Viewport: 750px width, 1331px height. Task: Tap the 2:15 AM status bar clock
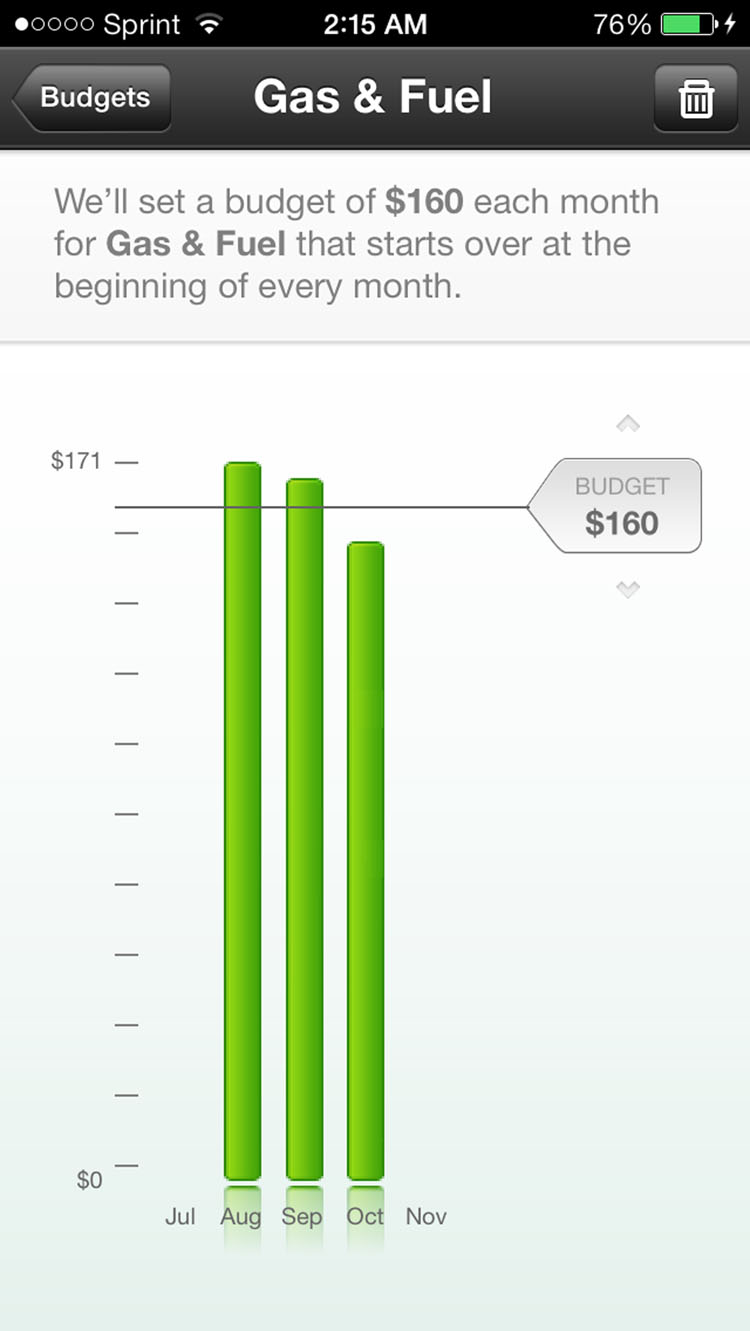click(x=373, y=24)
